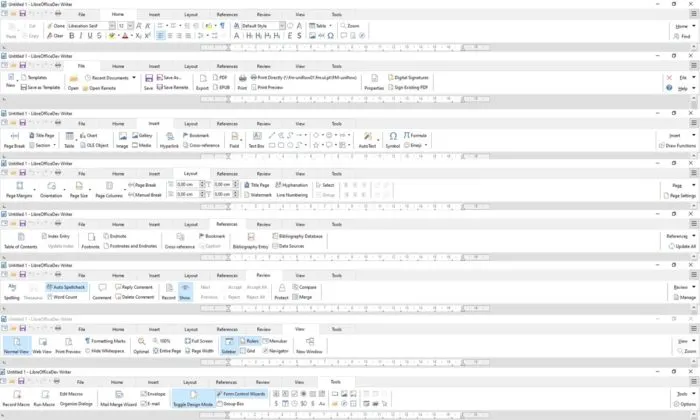Click Update All in References ribbon
Image resolution: width=700 pixels, height=420 pixels.
tap(682, 246)
